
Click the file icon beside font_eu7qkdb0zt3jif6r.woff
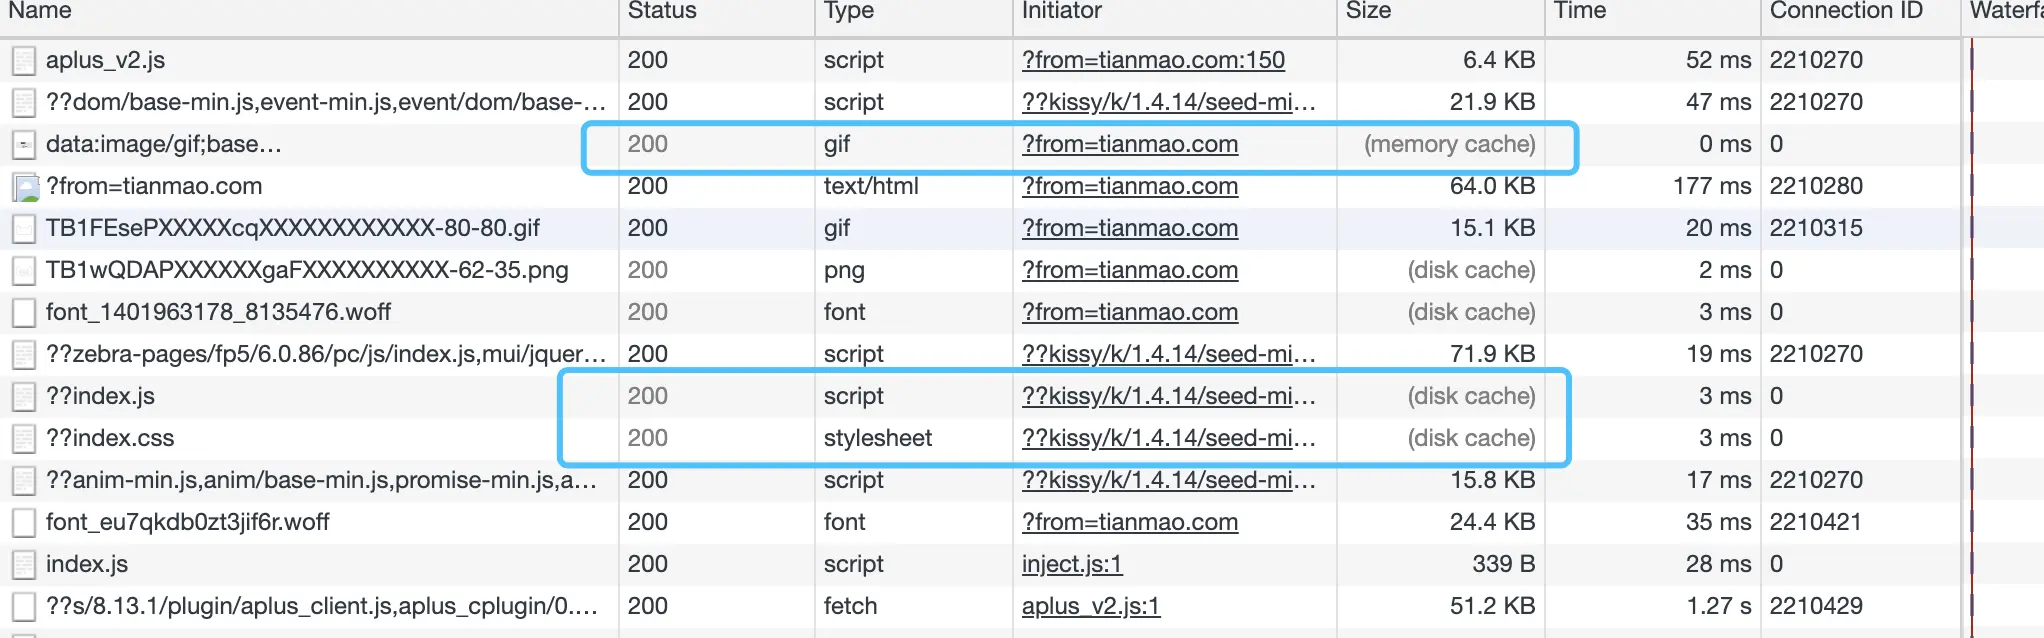pos(24,523)
